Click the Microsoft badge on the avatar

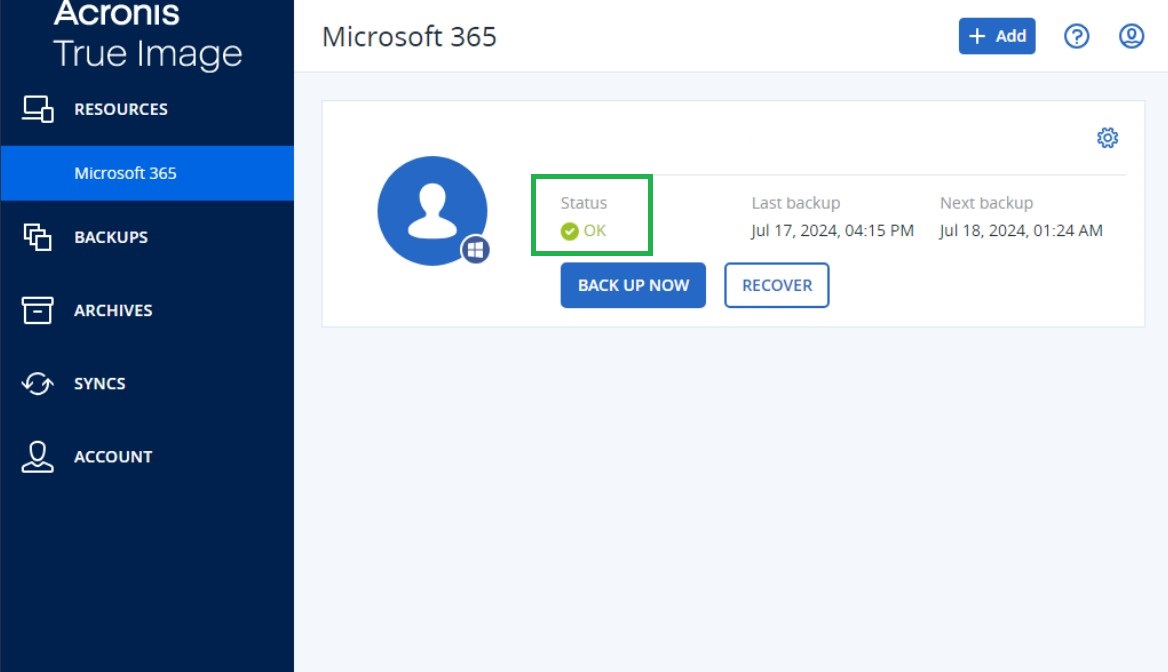coord(476,250)
